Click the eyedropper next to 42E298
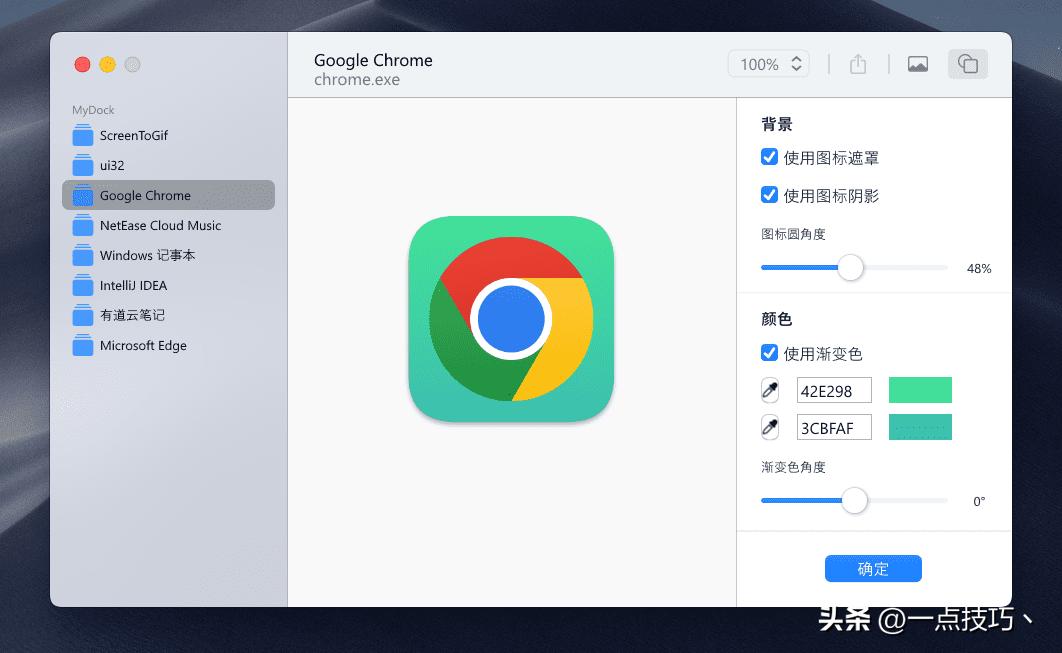This screenshot has width=1062, height=653. click(769, 390)
